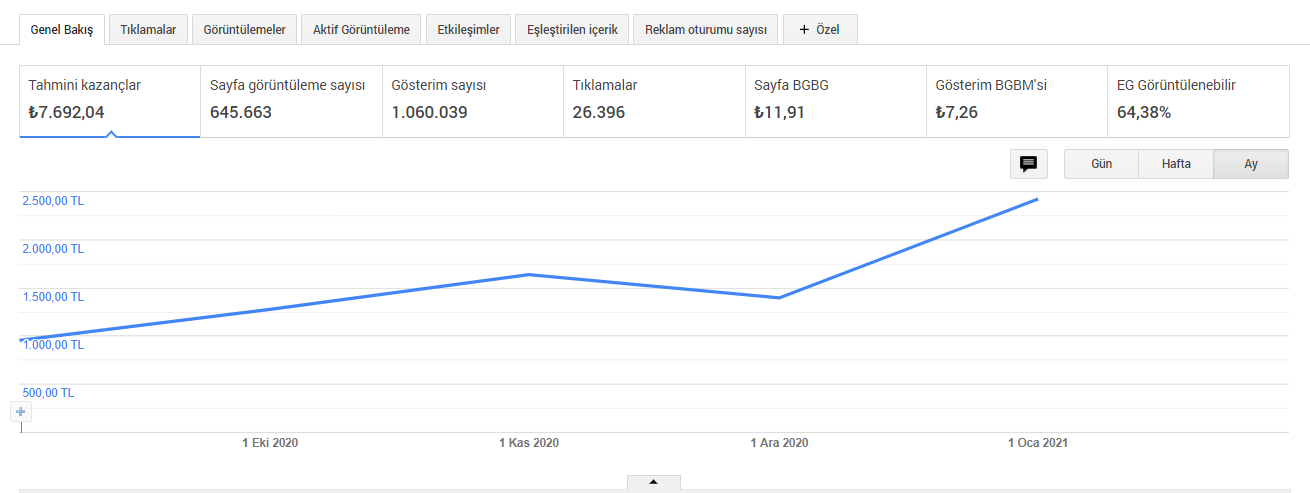Click the chart annotations comment icon
Screen dimensions: 1310x493
tap(1028, 164)
